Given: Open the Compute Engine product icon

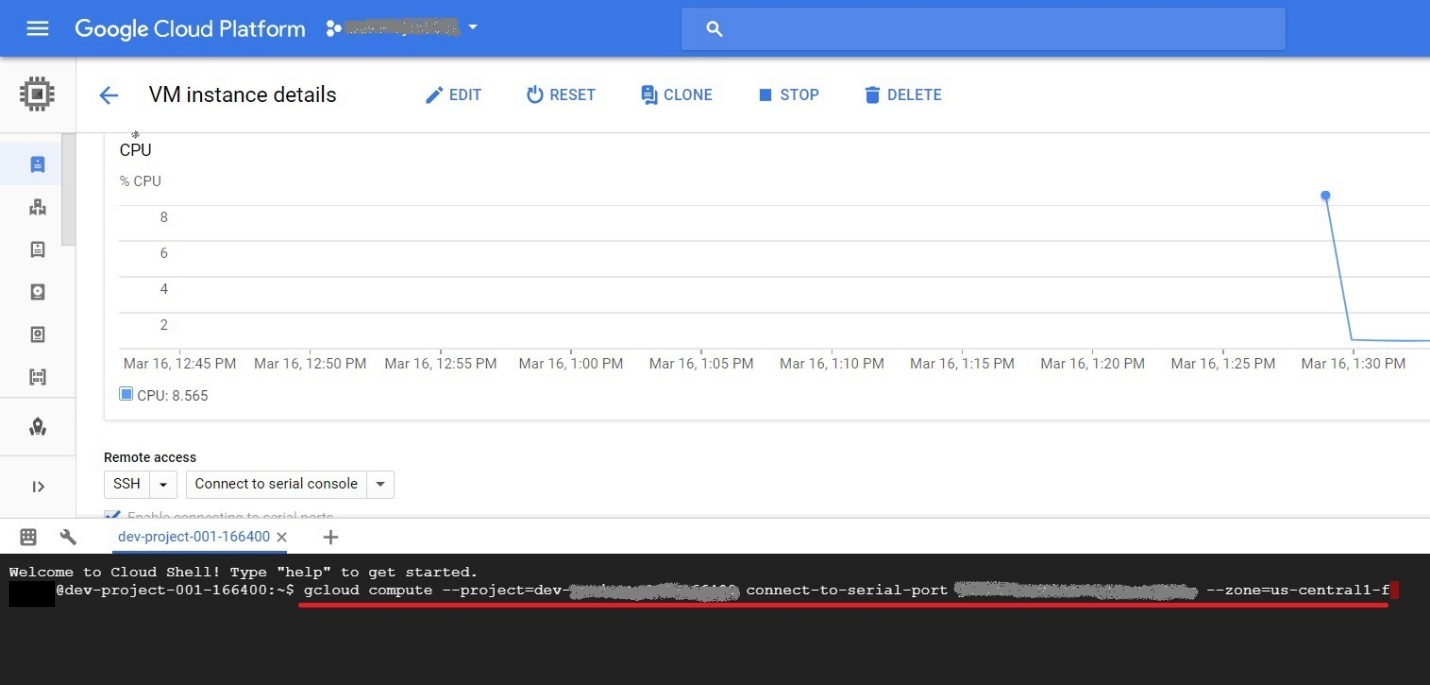Looking at the screenshot, I should click(x=37, y=93).
